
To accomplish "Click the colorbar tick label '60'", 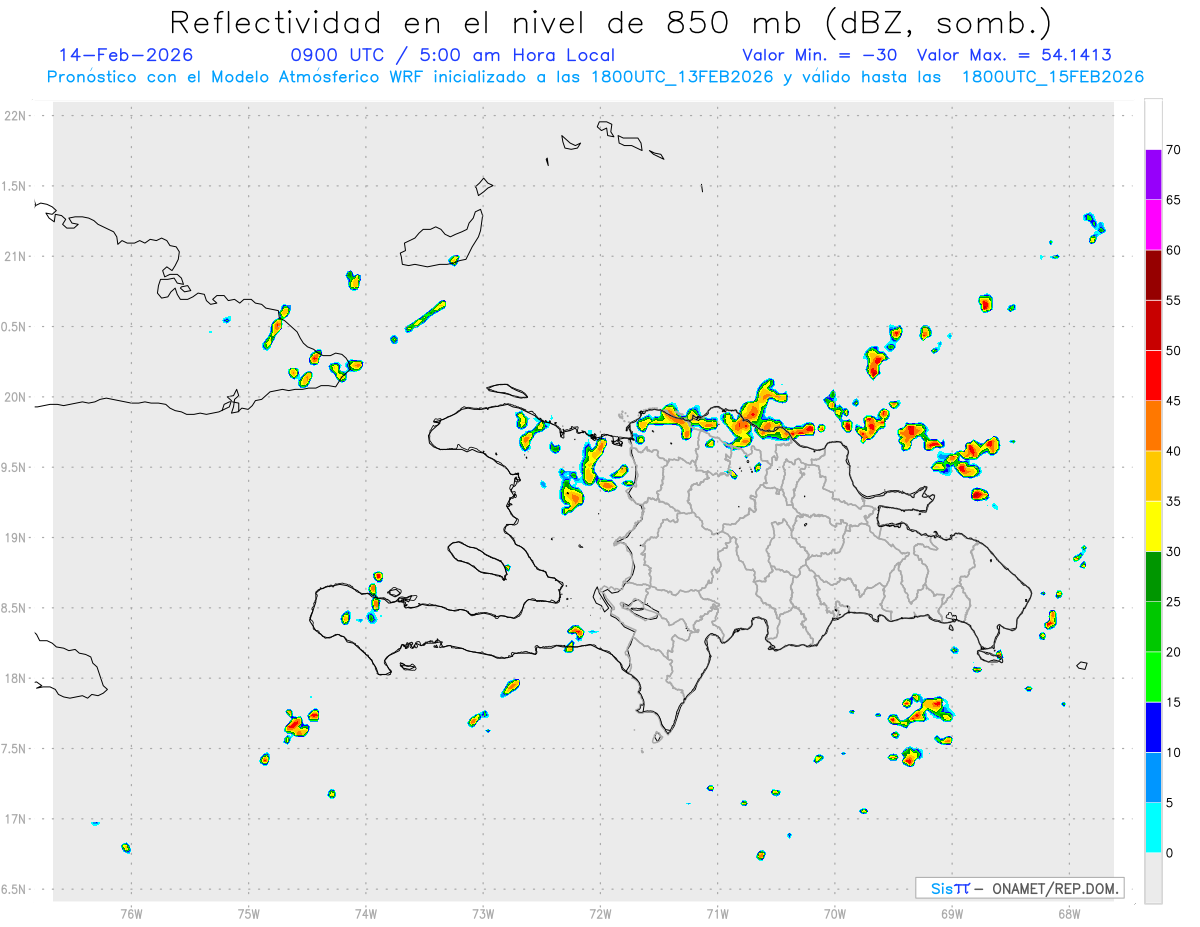I will (x=1174, y=250).
